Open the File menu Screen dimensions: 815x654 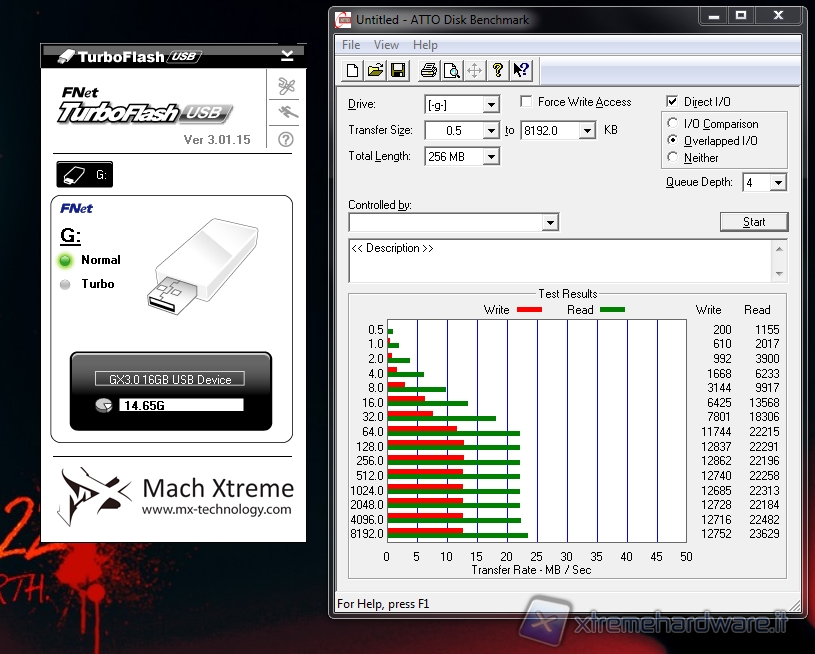coord(351,45)
